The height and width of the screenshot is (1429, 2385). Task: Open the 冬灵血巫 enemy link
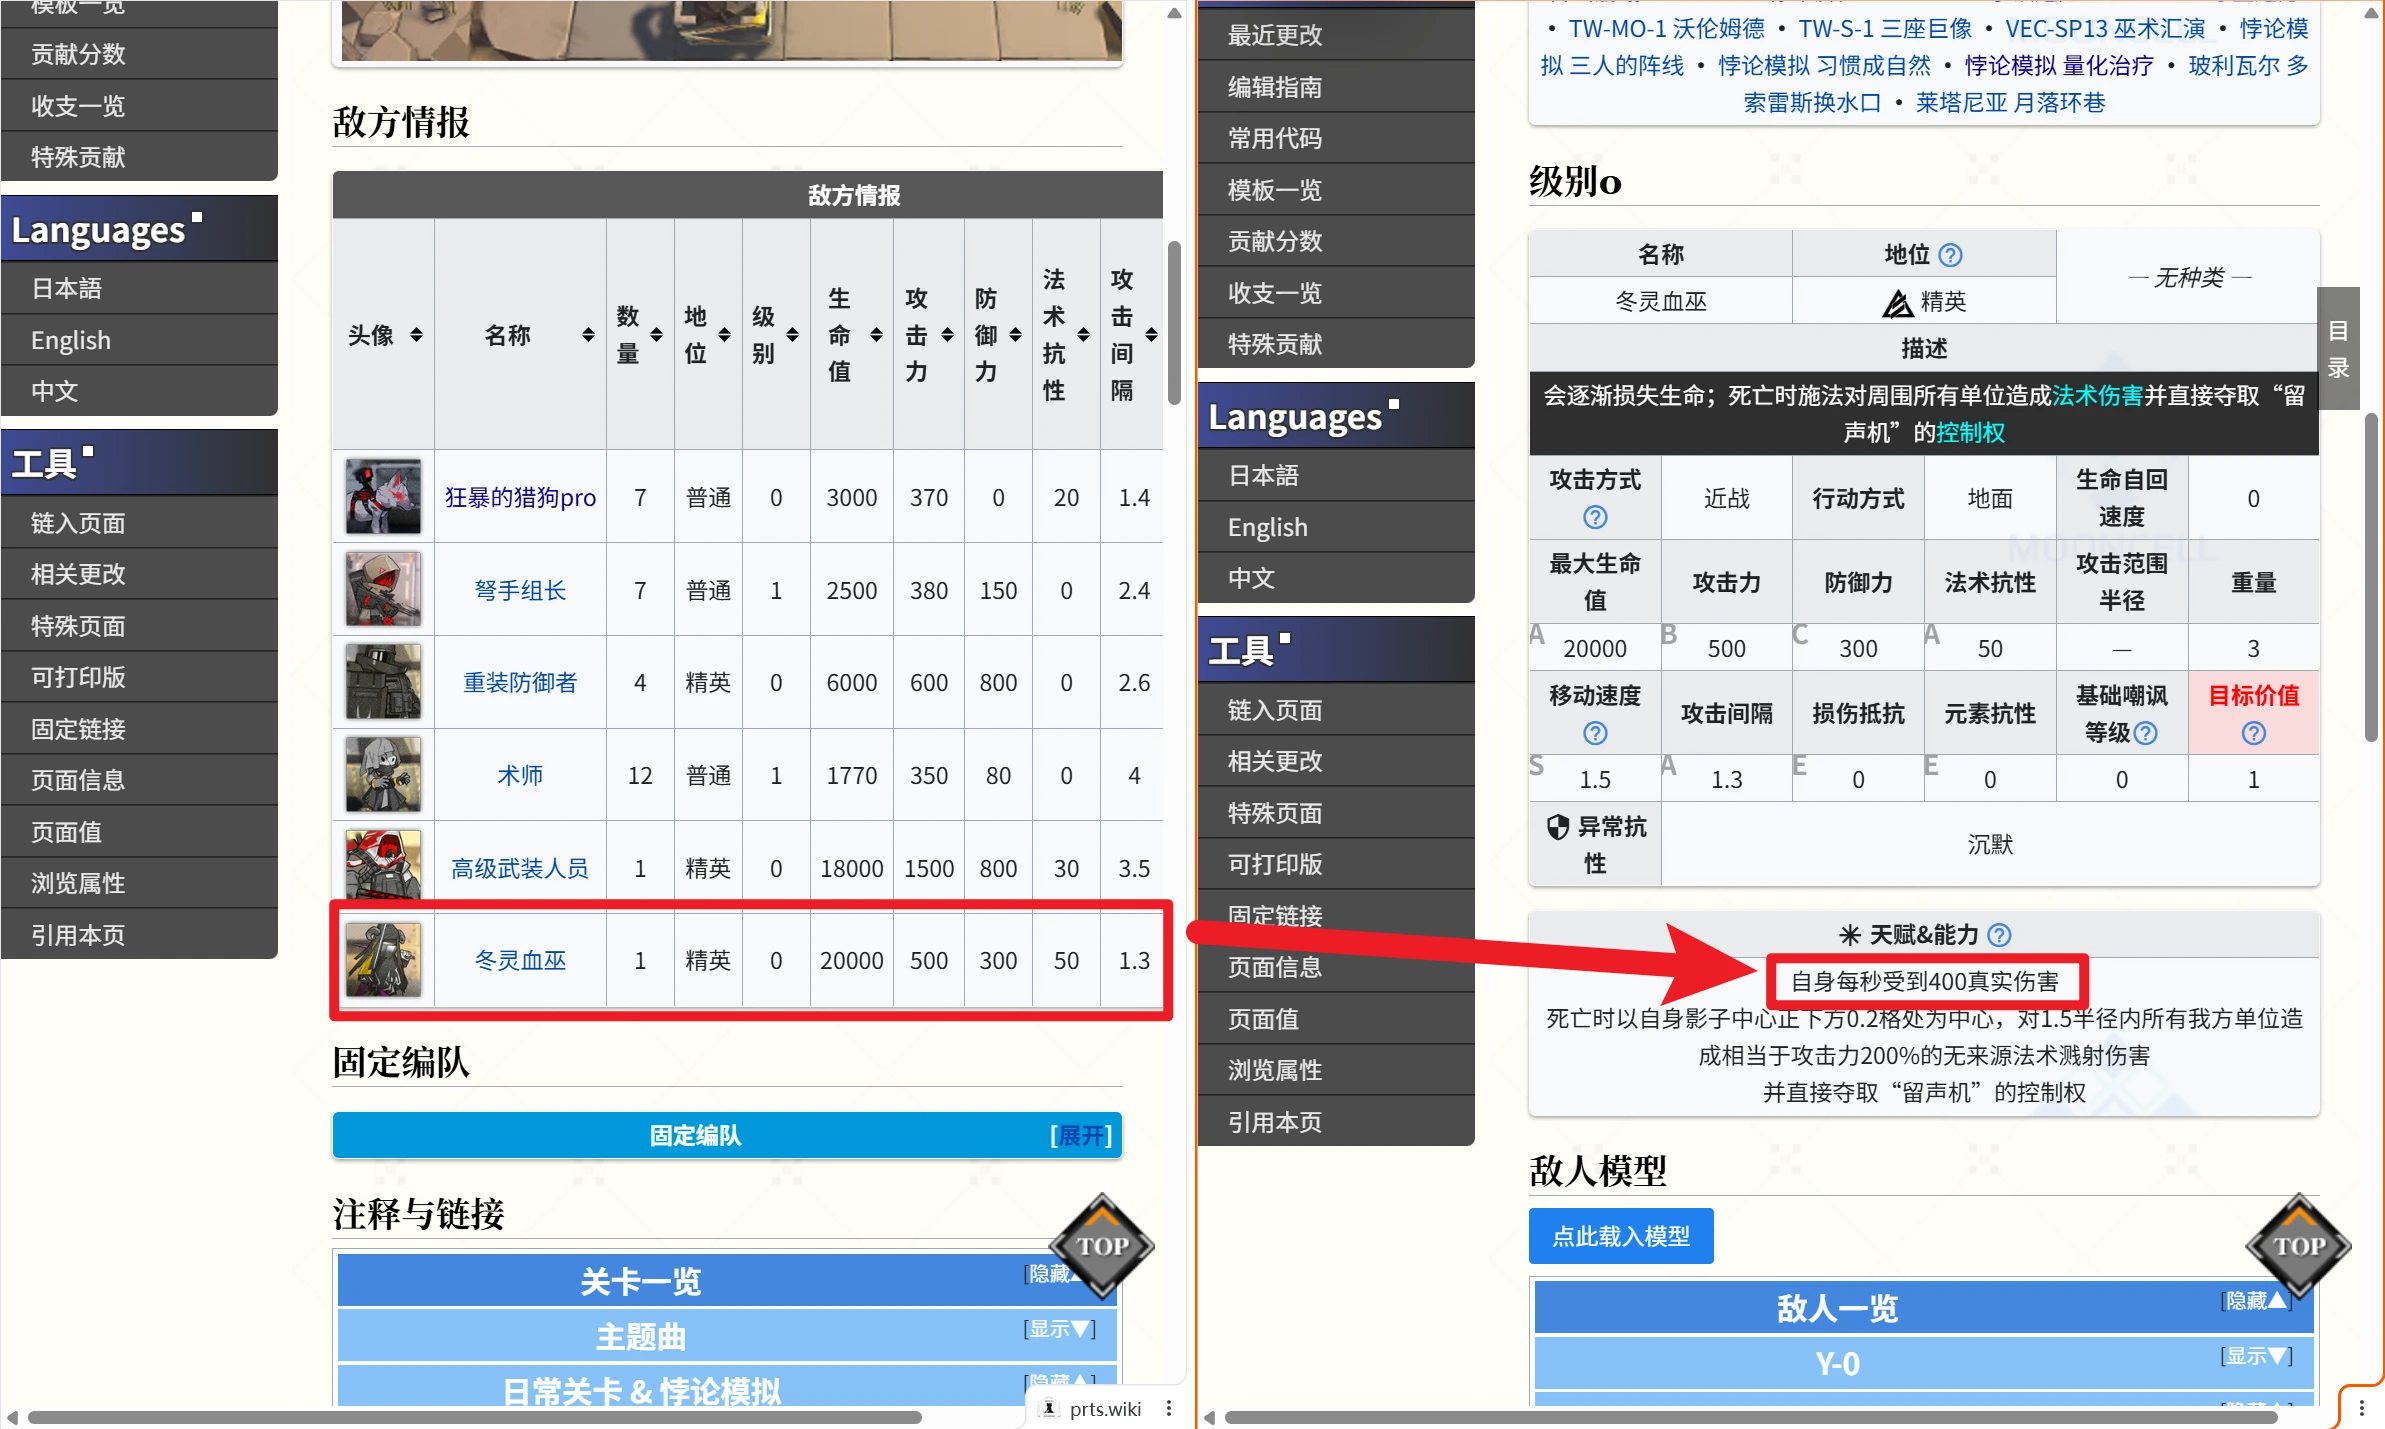coord(520,961)
